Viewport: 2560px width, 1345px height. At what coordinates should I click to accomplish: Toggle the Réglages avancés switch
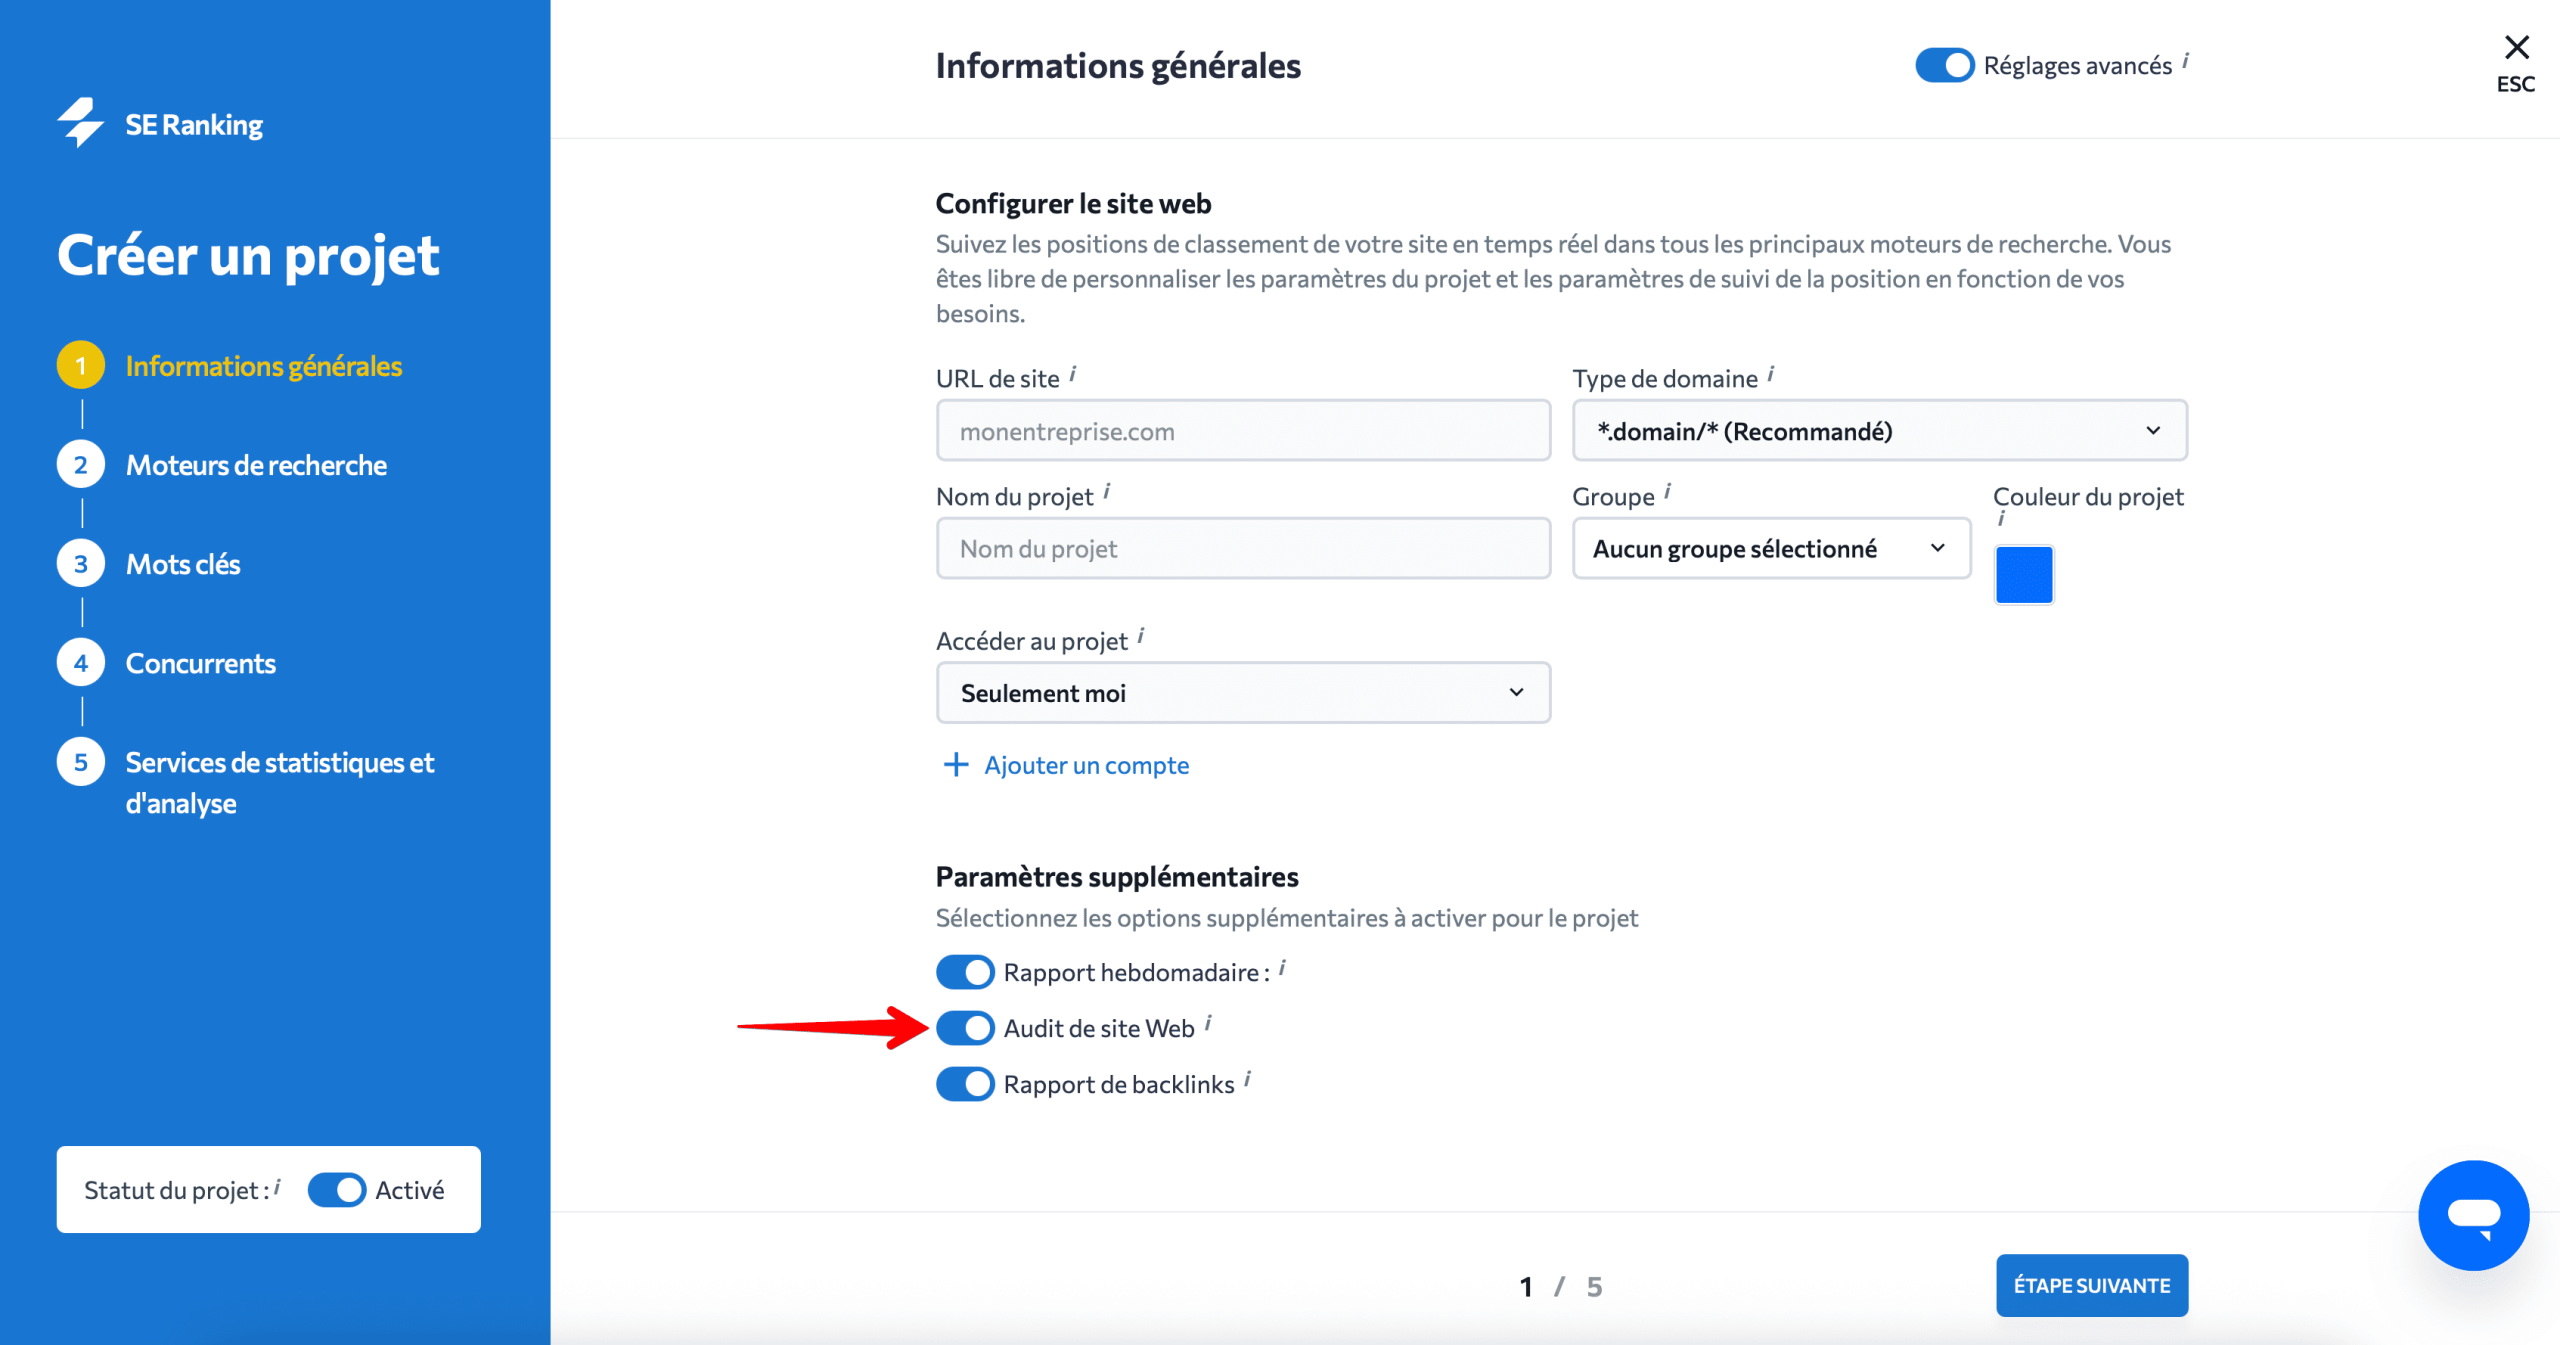[x=1944, y=66]
